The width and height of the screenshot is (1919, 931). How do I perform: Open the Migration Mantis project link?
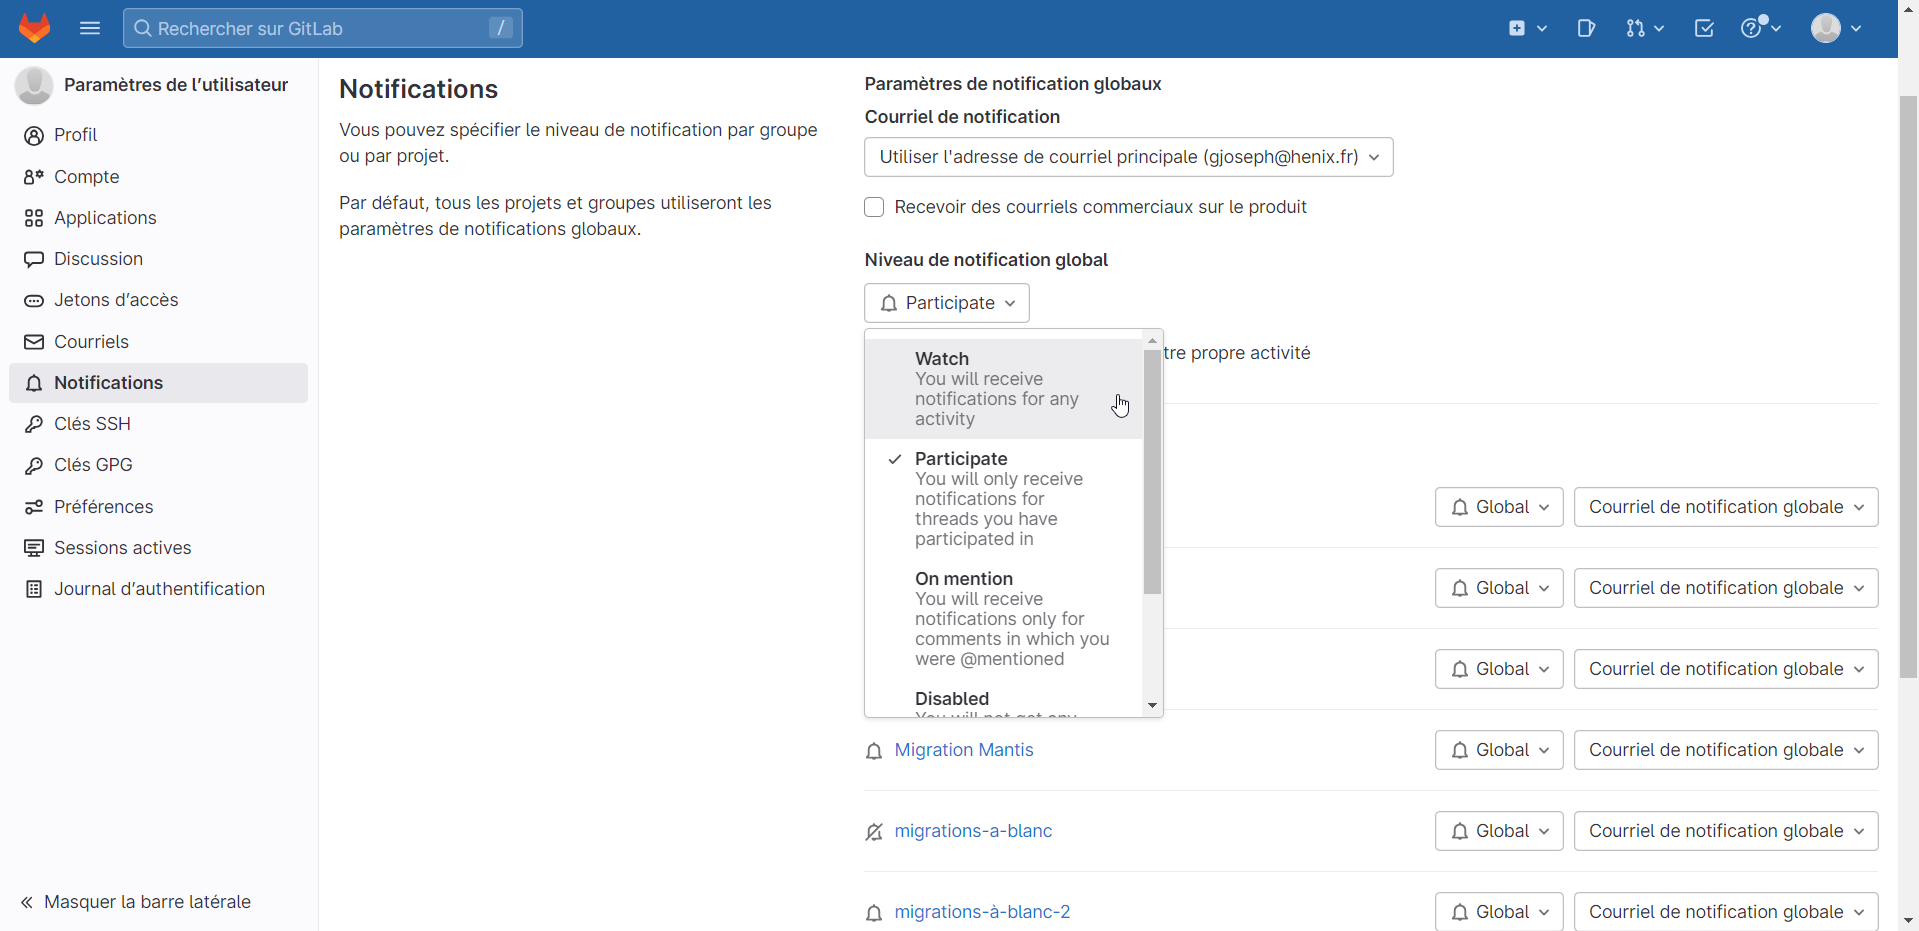[963, 750]
